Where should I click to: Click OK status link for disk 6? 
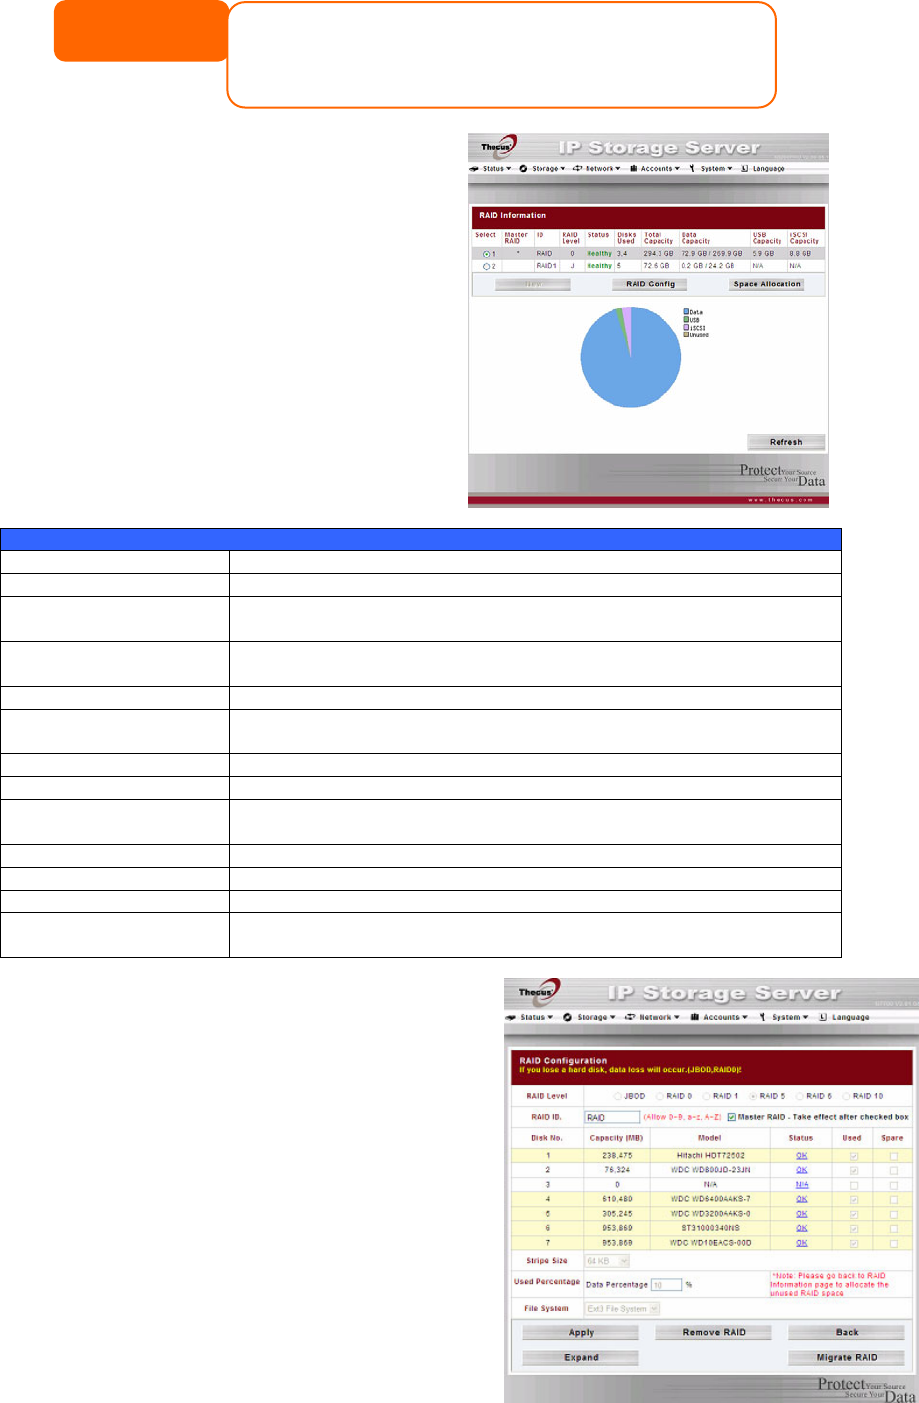[x=801, y=1228]
